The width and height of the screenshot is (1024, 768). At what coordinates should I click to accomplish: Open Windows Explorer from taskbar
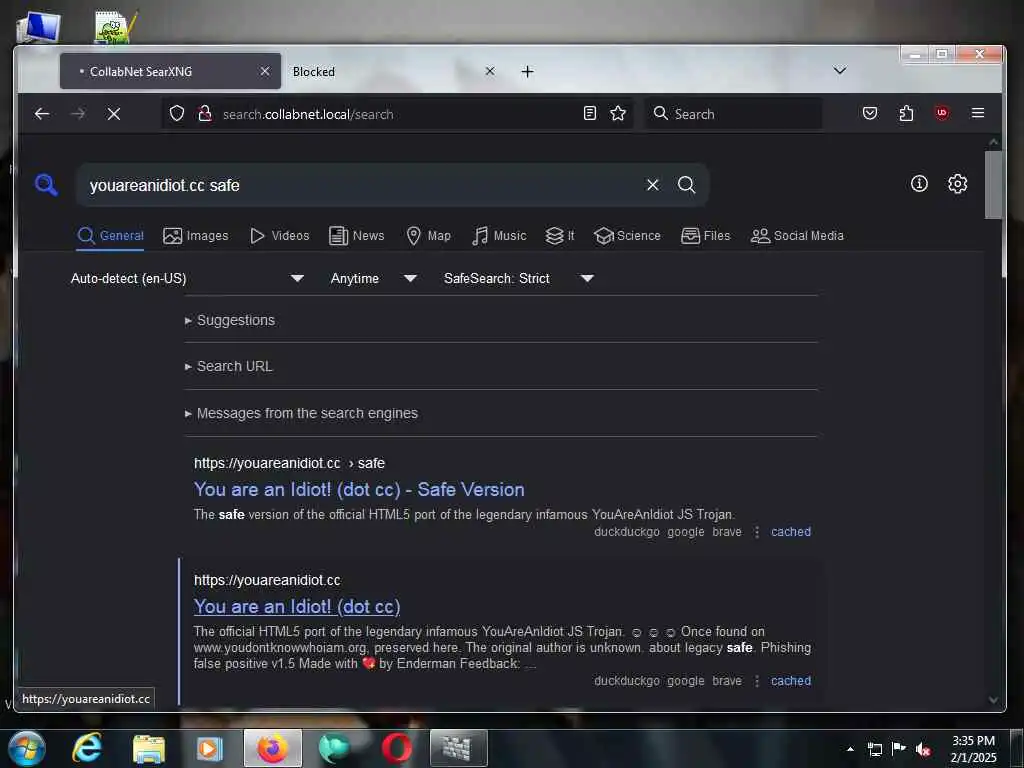(x=148, y=749)
